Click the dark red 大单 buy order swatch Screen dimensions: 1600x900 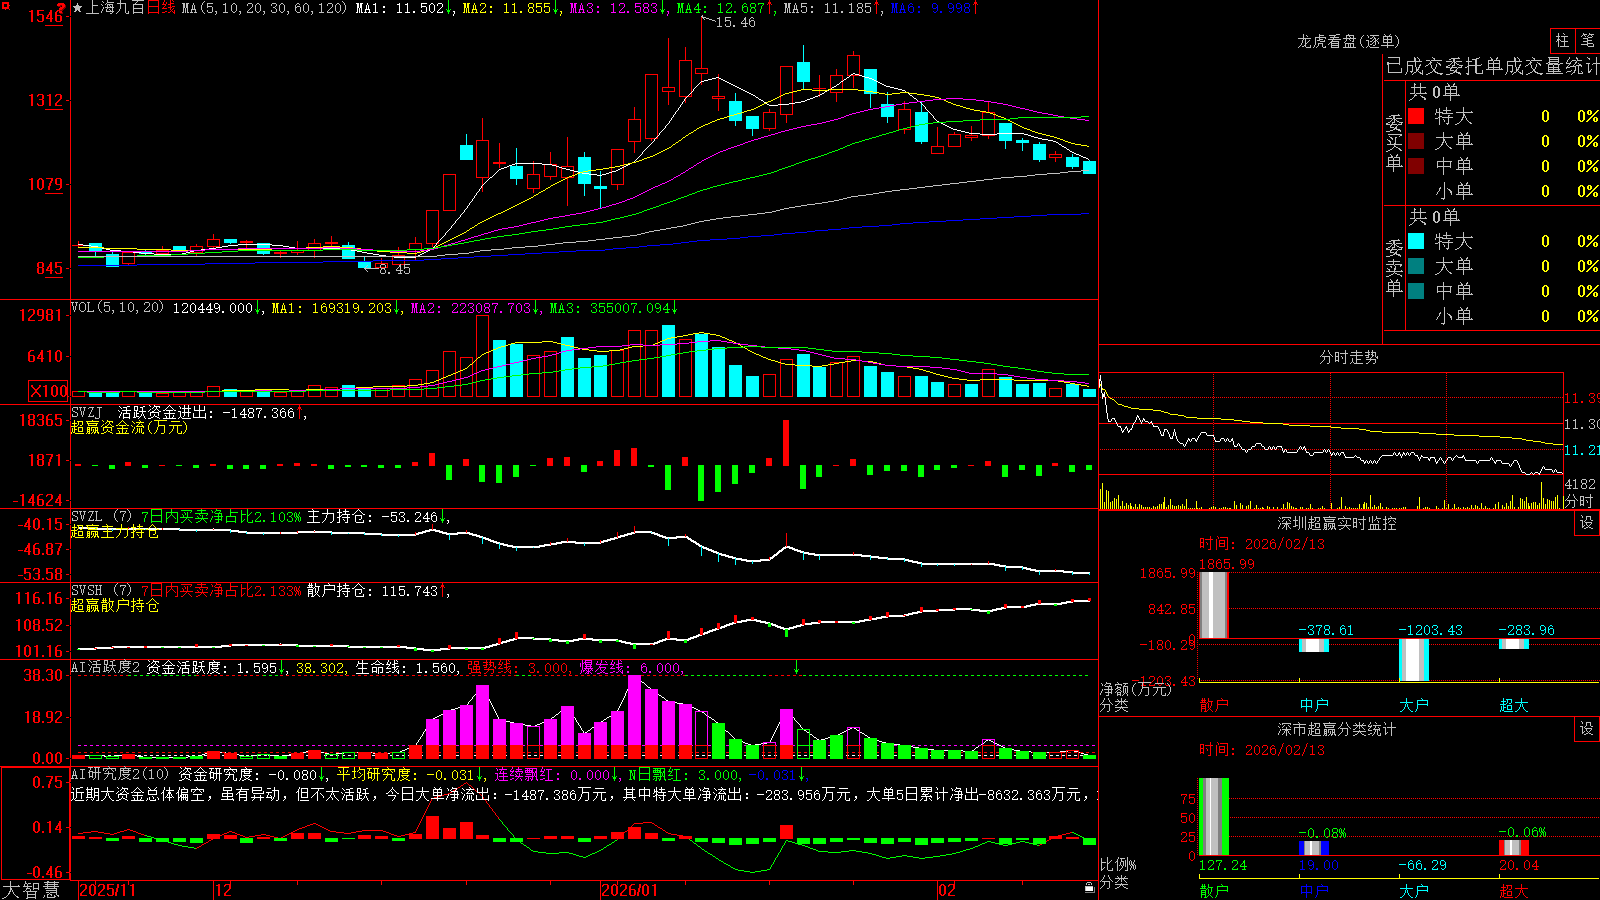click(1416, 141)
